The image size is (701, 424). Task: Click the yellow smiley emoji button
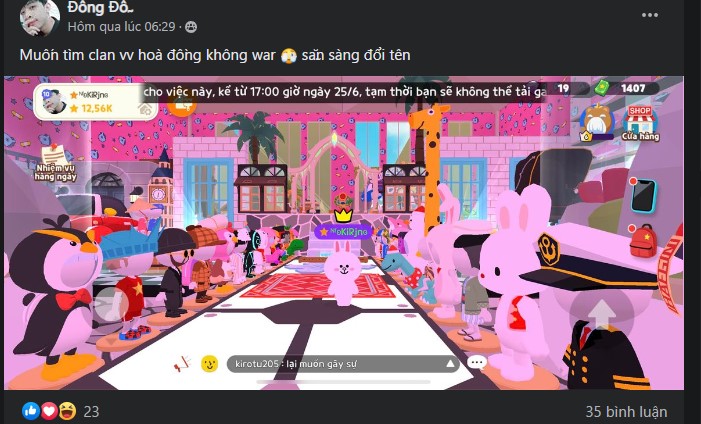[x=209, y=364]
